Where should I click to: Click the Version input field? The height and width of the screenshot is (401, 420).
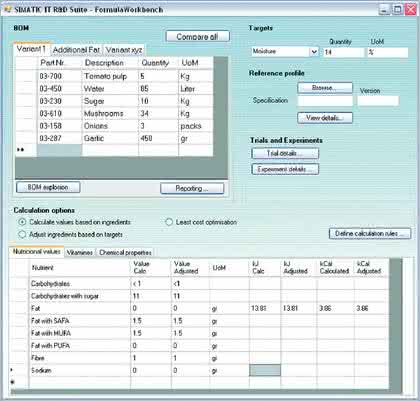pos(378,101)
